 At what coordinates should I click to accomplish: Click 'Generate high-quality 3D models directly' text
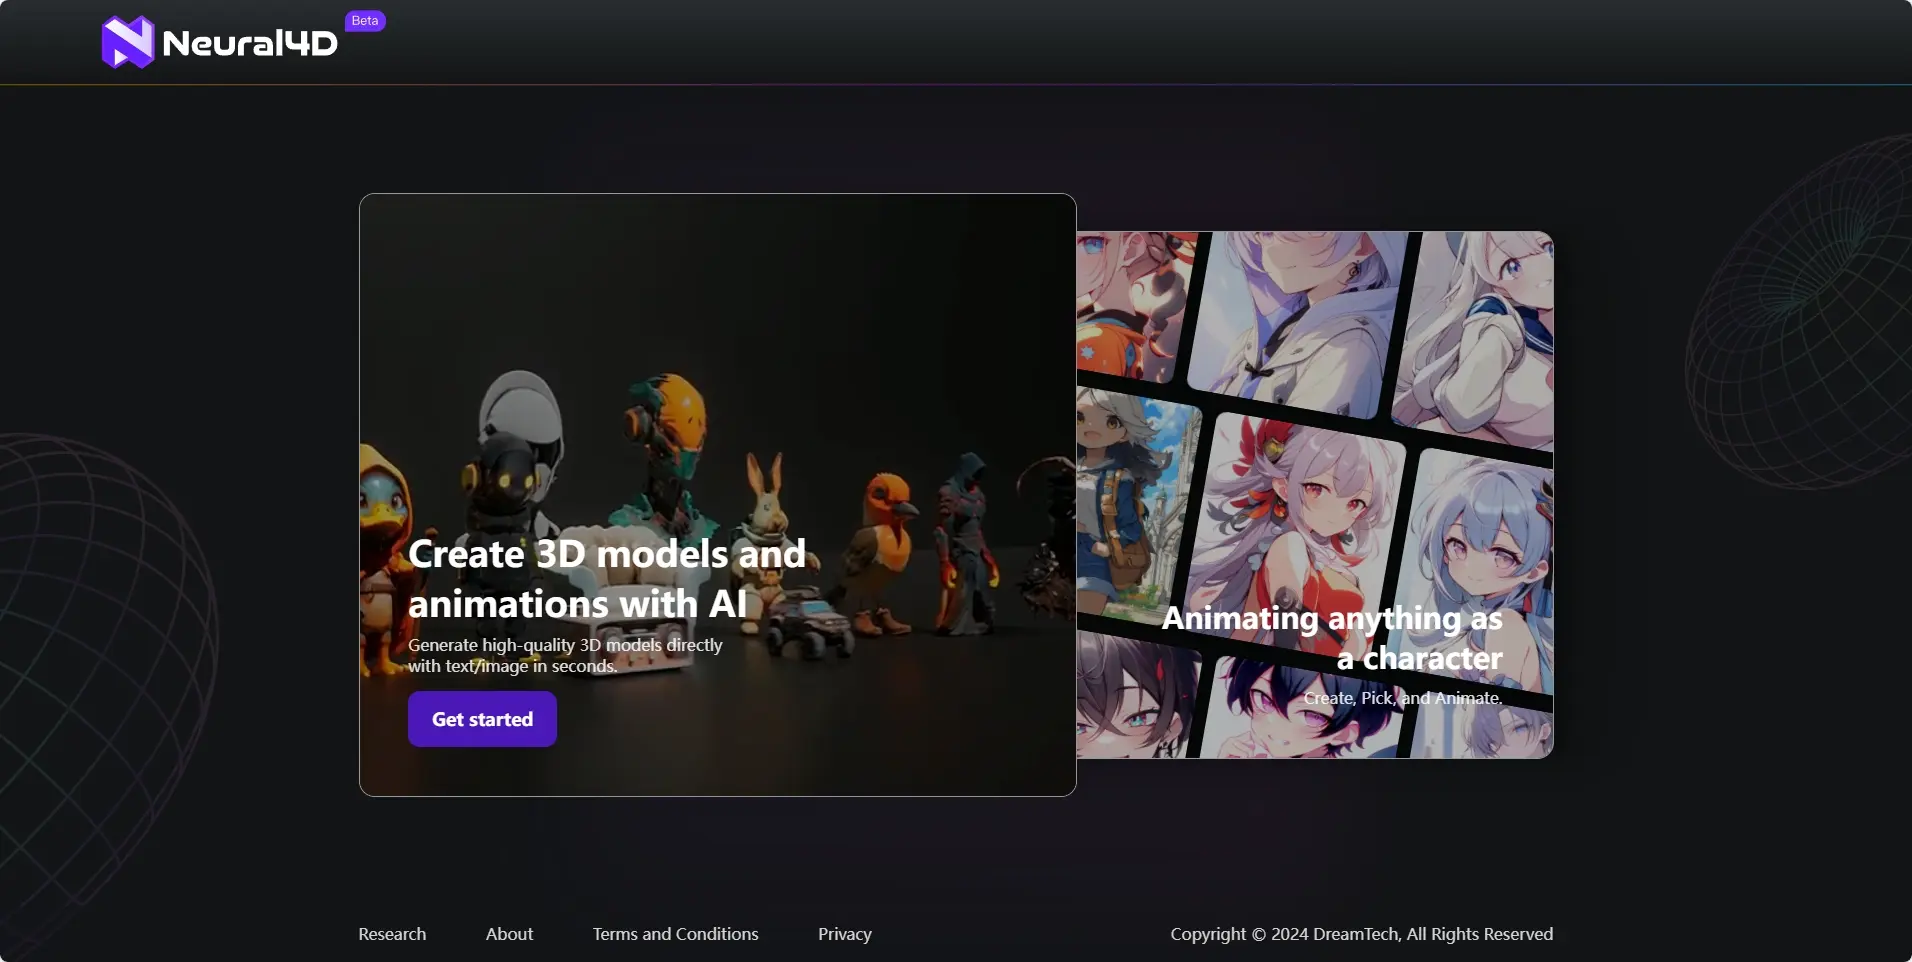pyautogui.click(x=565, y=645)
